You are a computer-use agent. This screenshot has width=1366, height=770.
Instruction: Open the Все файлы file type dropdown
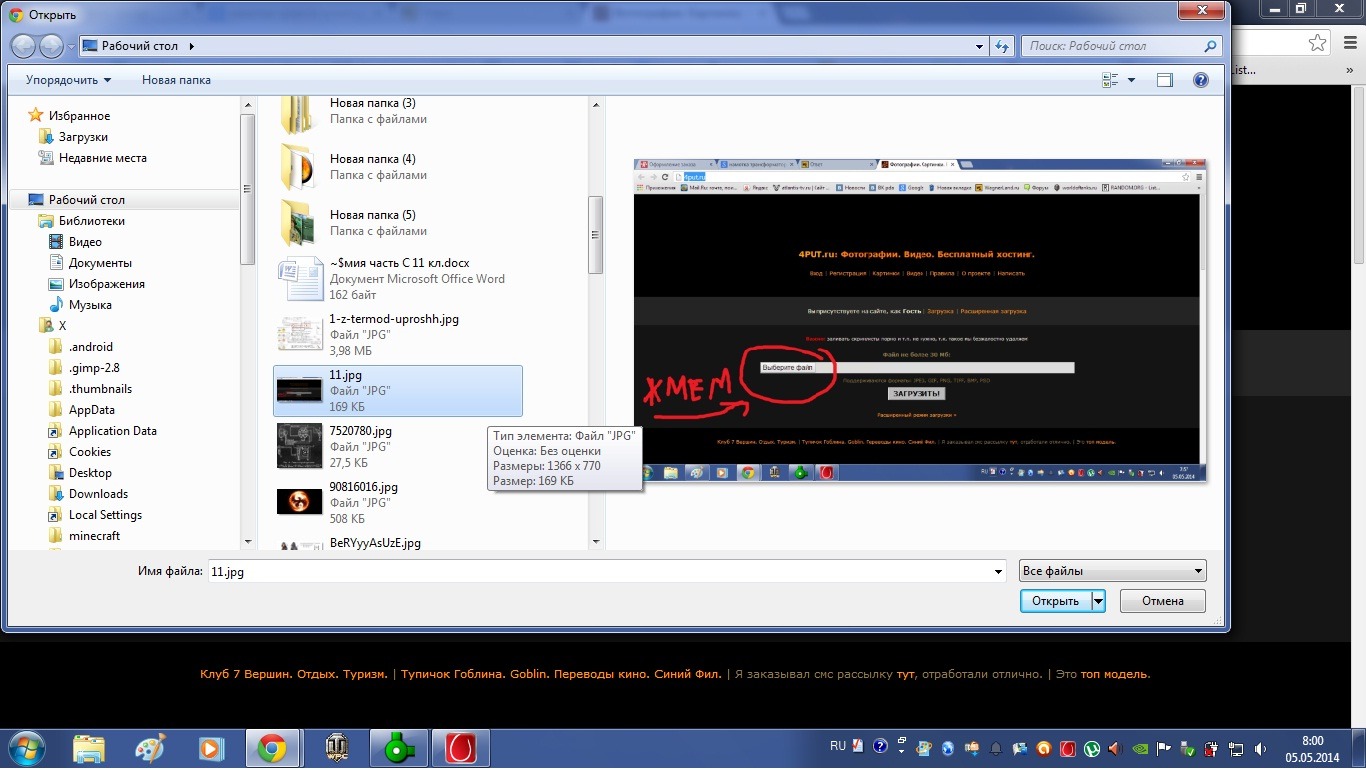tap(1112, 572)
